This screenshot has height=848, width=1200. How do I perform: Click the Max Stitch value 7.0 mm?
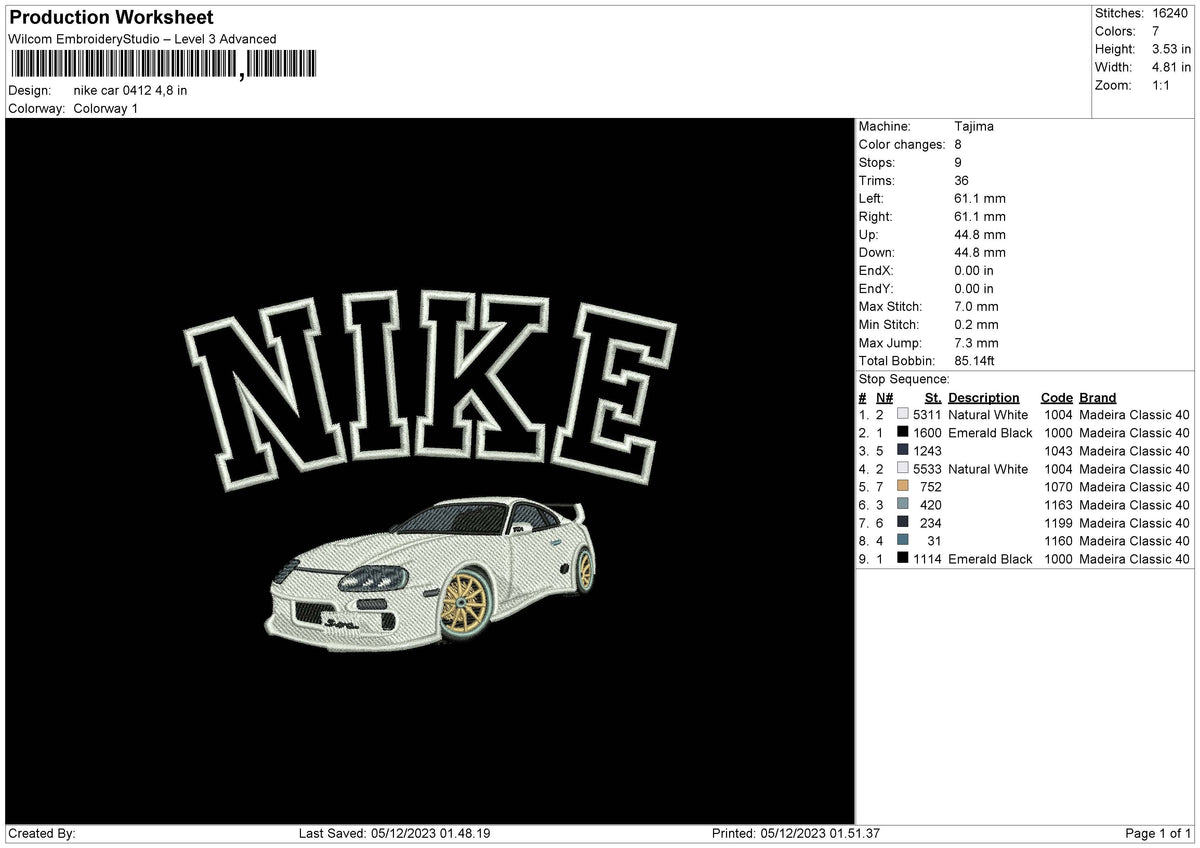click(976, 307)
